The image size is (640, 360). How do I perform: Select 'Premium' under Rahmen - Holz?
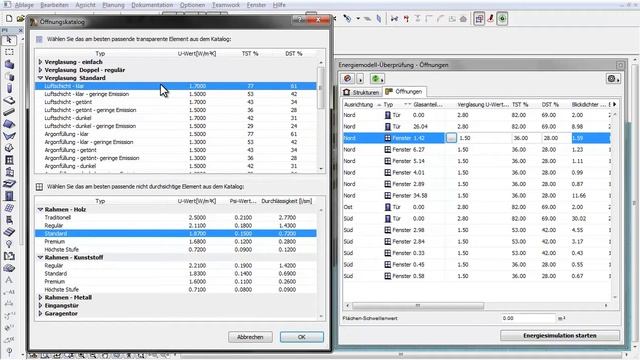(176, 242)
